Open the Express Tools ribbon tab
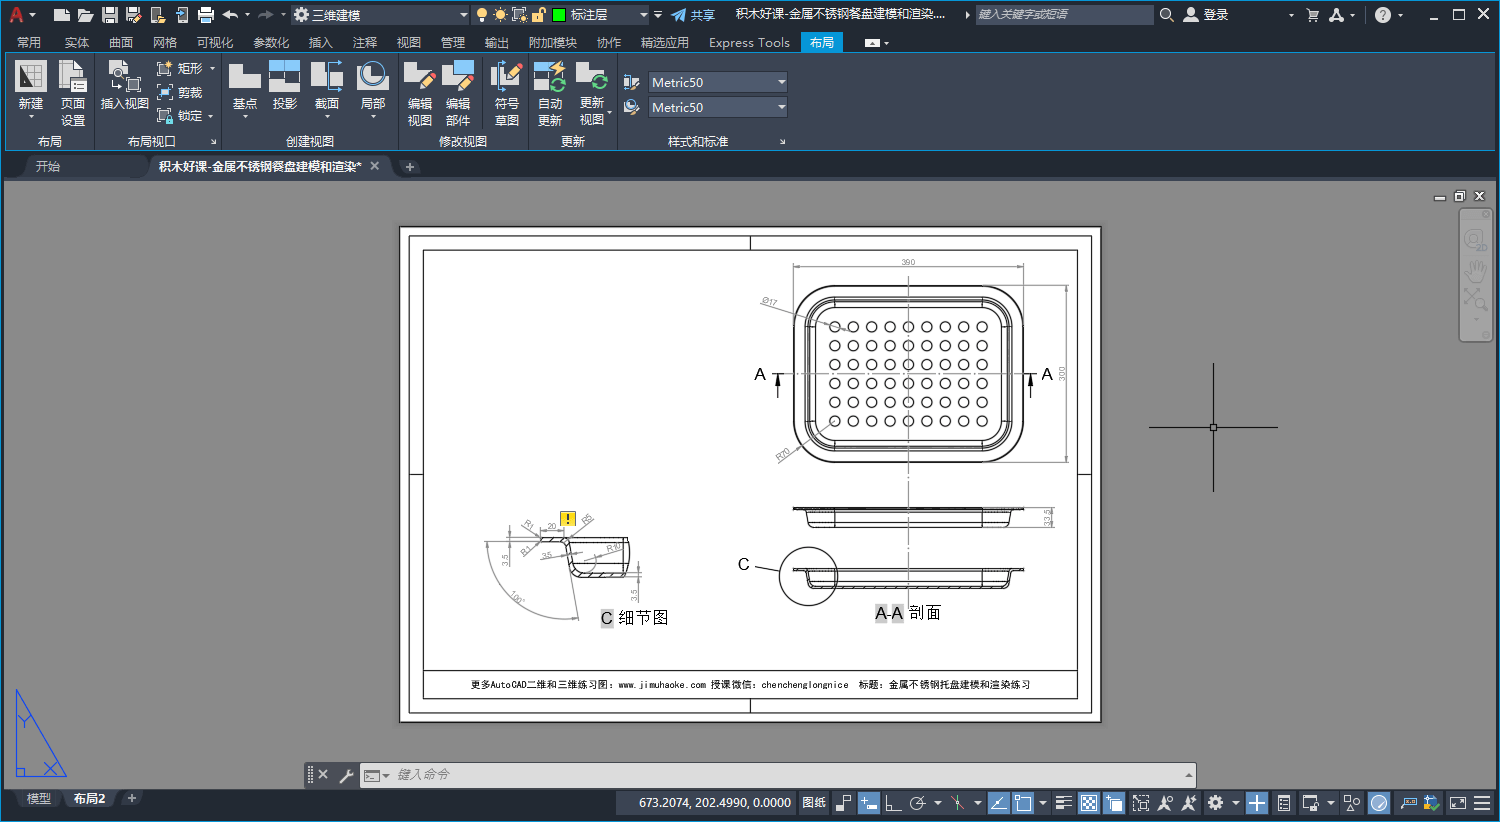Screen dimensions: 1500x822 pos(749,42)
